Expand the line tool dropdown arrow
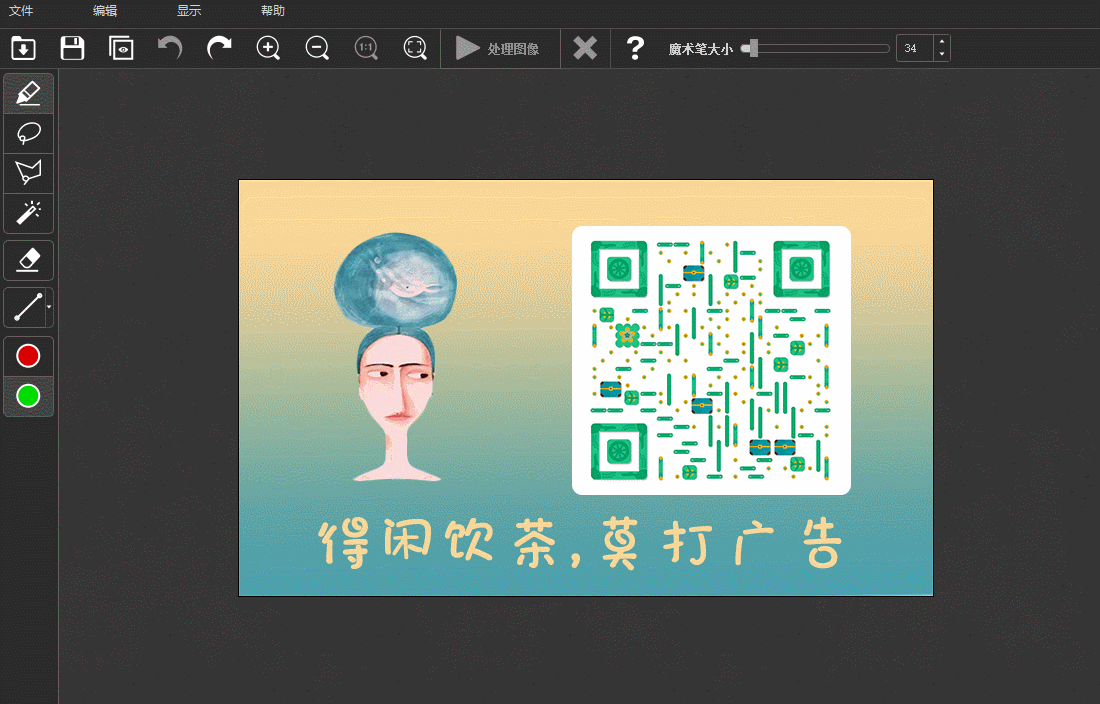The image size is (1100, 704). click(x=49, y=307)
